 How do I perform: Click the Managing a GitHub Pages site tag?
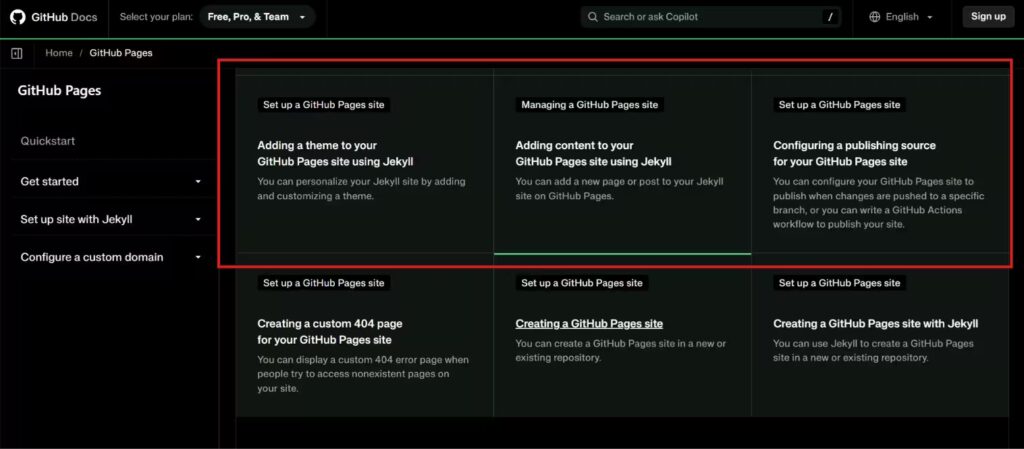pos(590,105)
